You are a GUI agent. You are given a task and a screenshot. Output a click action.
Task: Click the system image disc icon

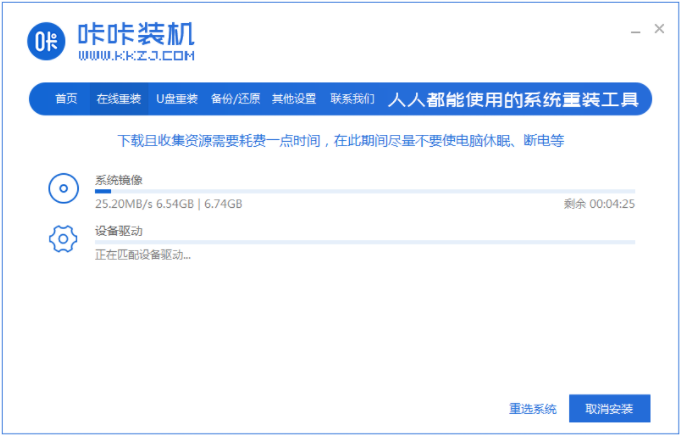(63, 187)
